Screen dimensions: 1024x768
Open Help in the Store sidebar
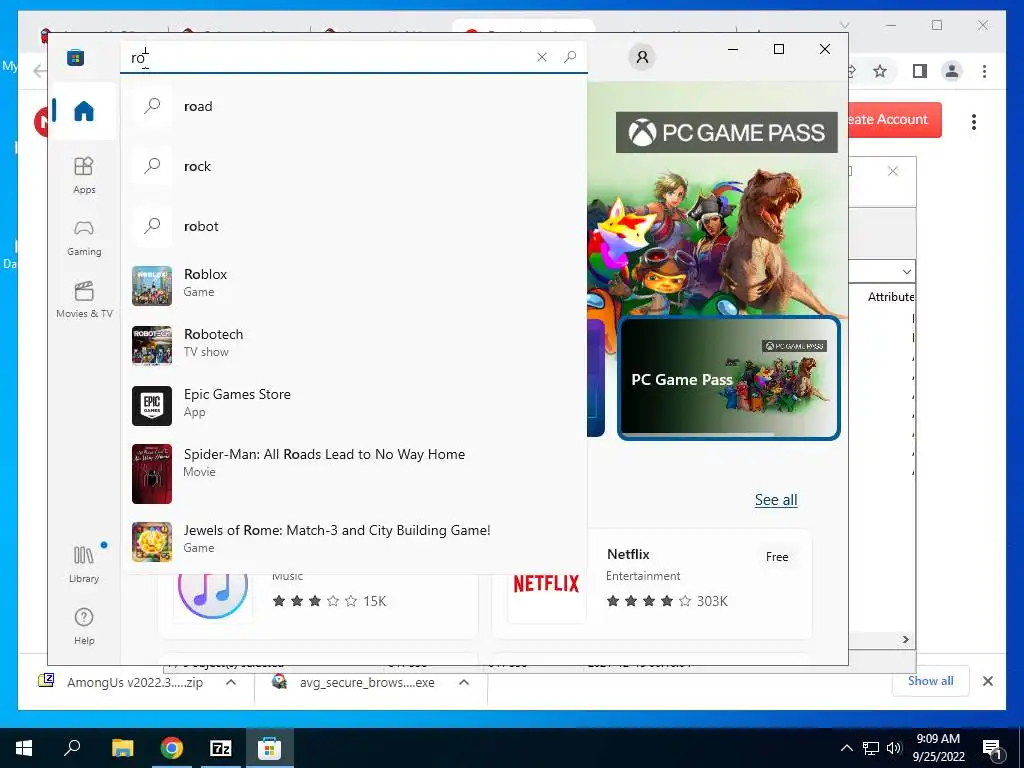(x=84, y=626)
